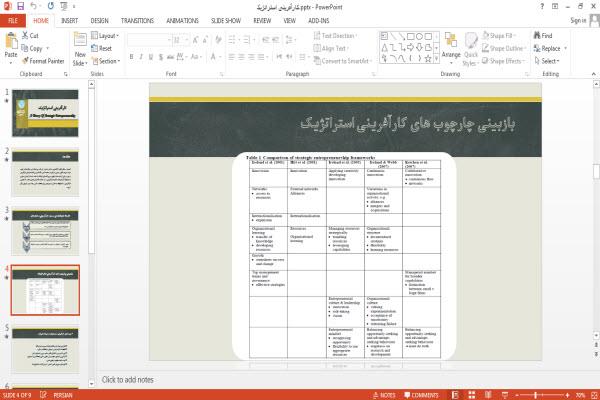Screen dimensions: 600x400
Task: Open the FILE tab
Action: coord(13,20)
